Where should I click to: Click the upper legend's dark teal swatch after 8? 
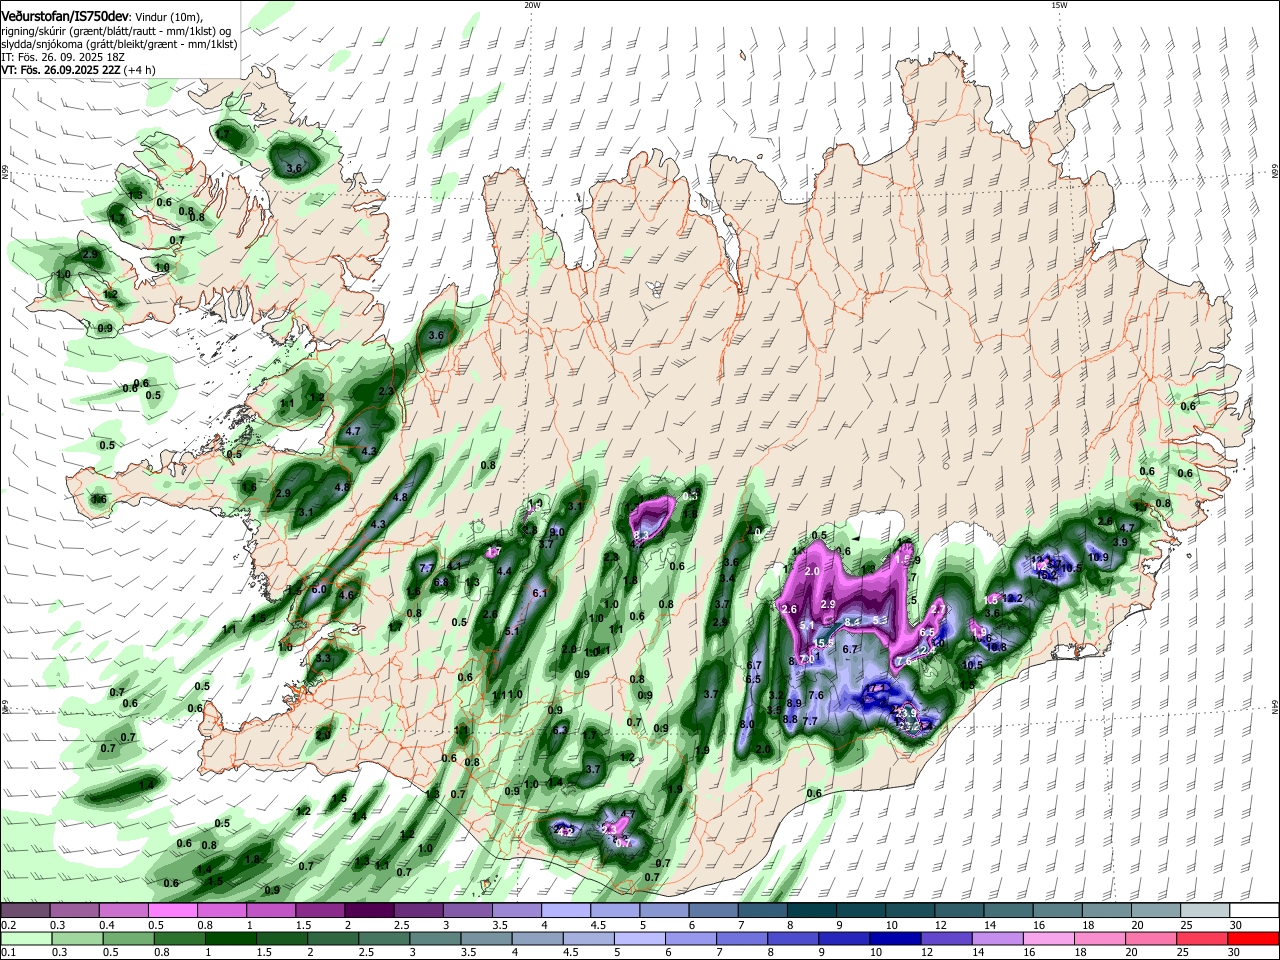click(812, 911)
